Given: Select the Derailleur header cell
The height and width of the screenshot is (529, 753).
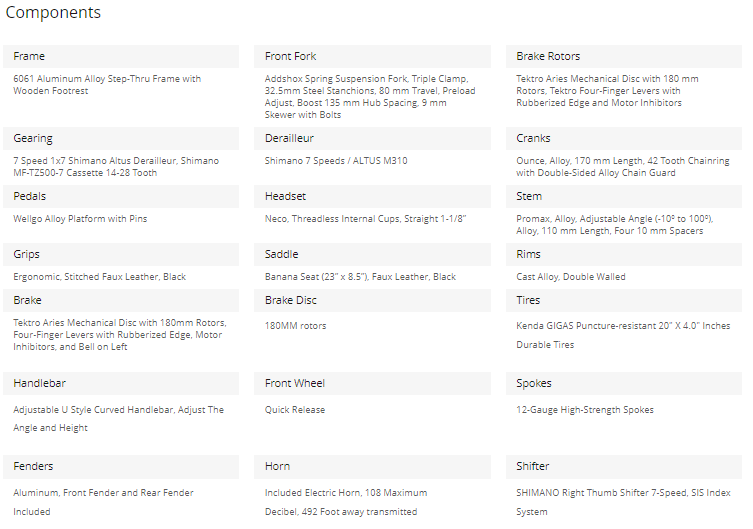Looking at the screenshot, I should pyautogui.click(x=372, y=138).
